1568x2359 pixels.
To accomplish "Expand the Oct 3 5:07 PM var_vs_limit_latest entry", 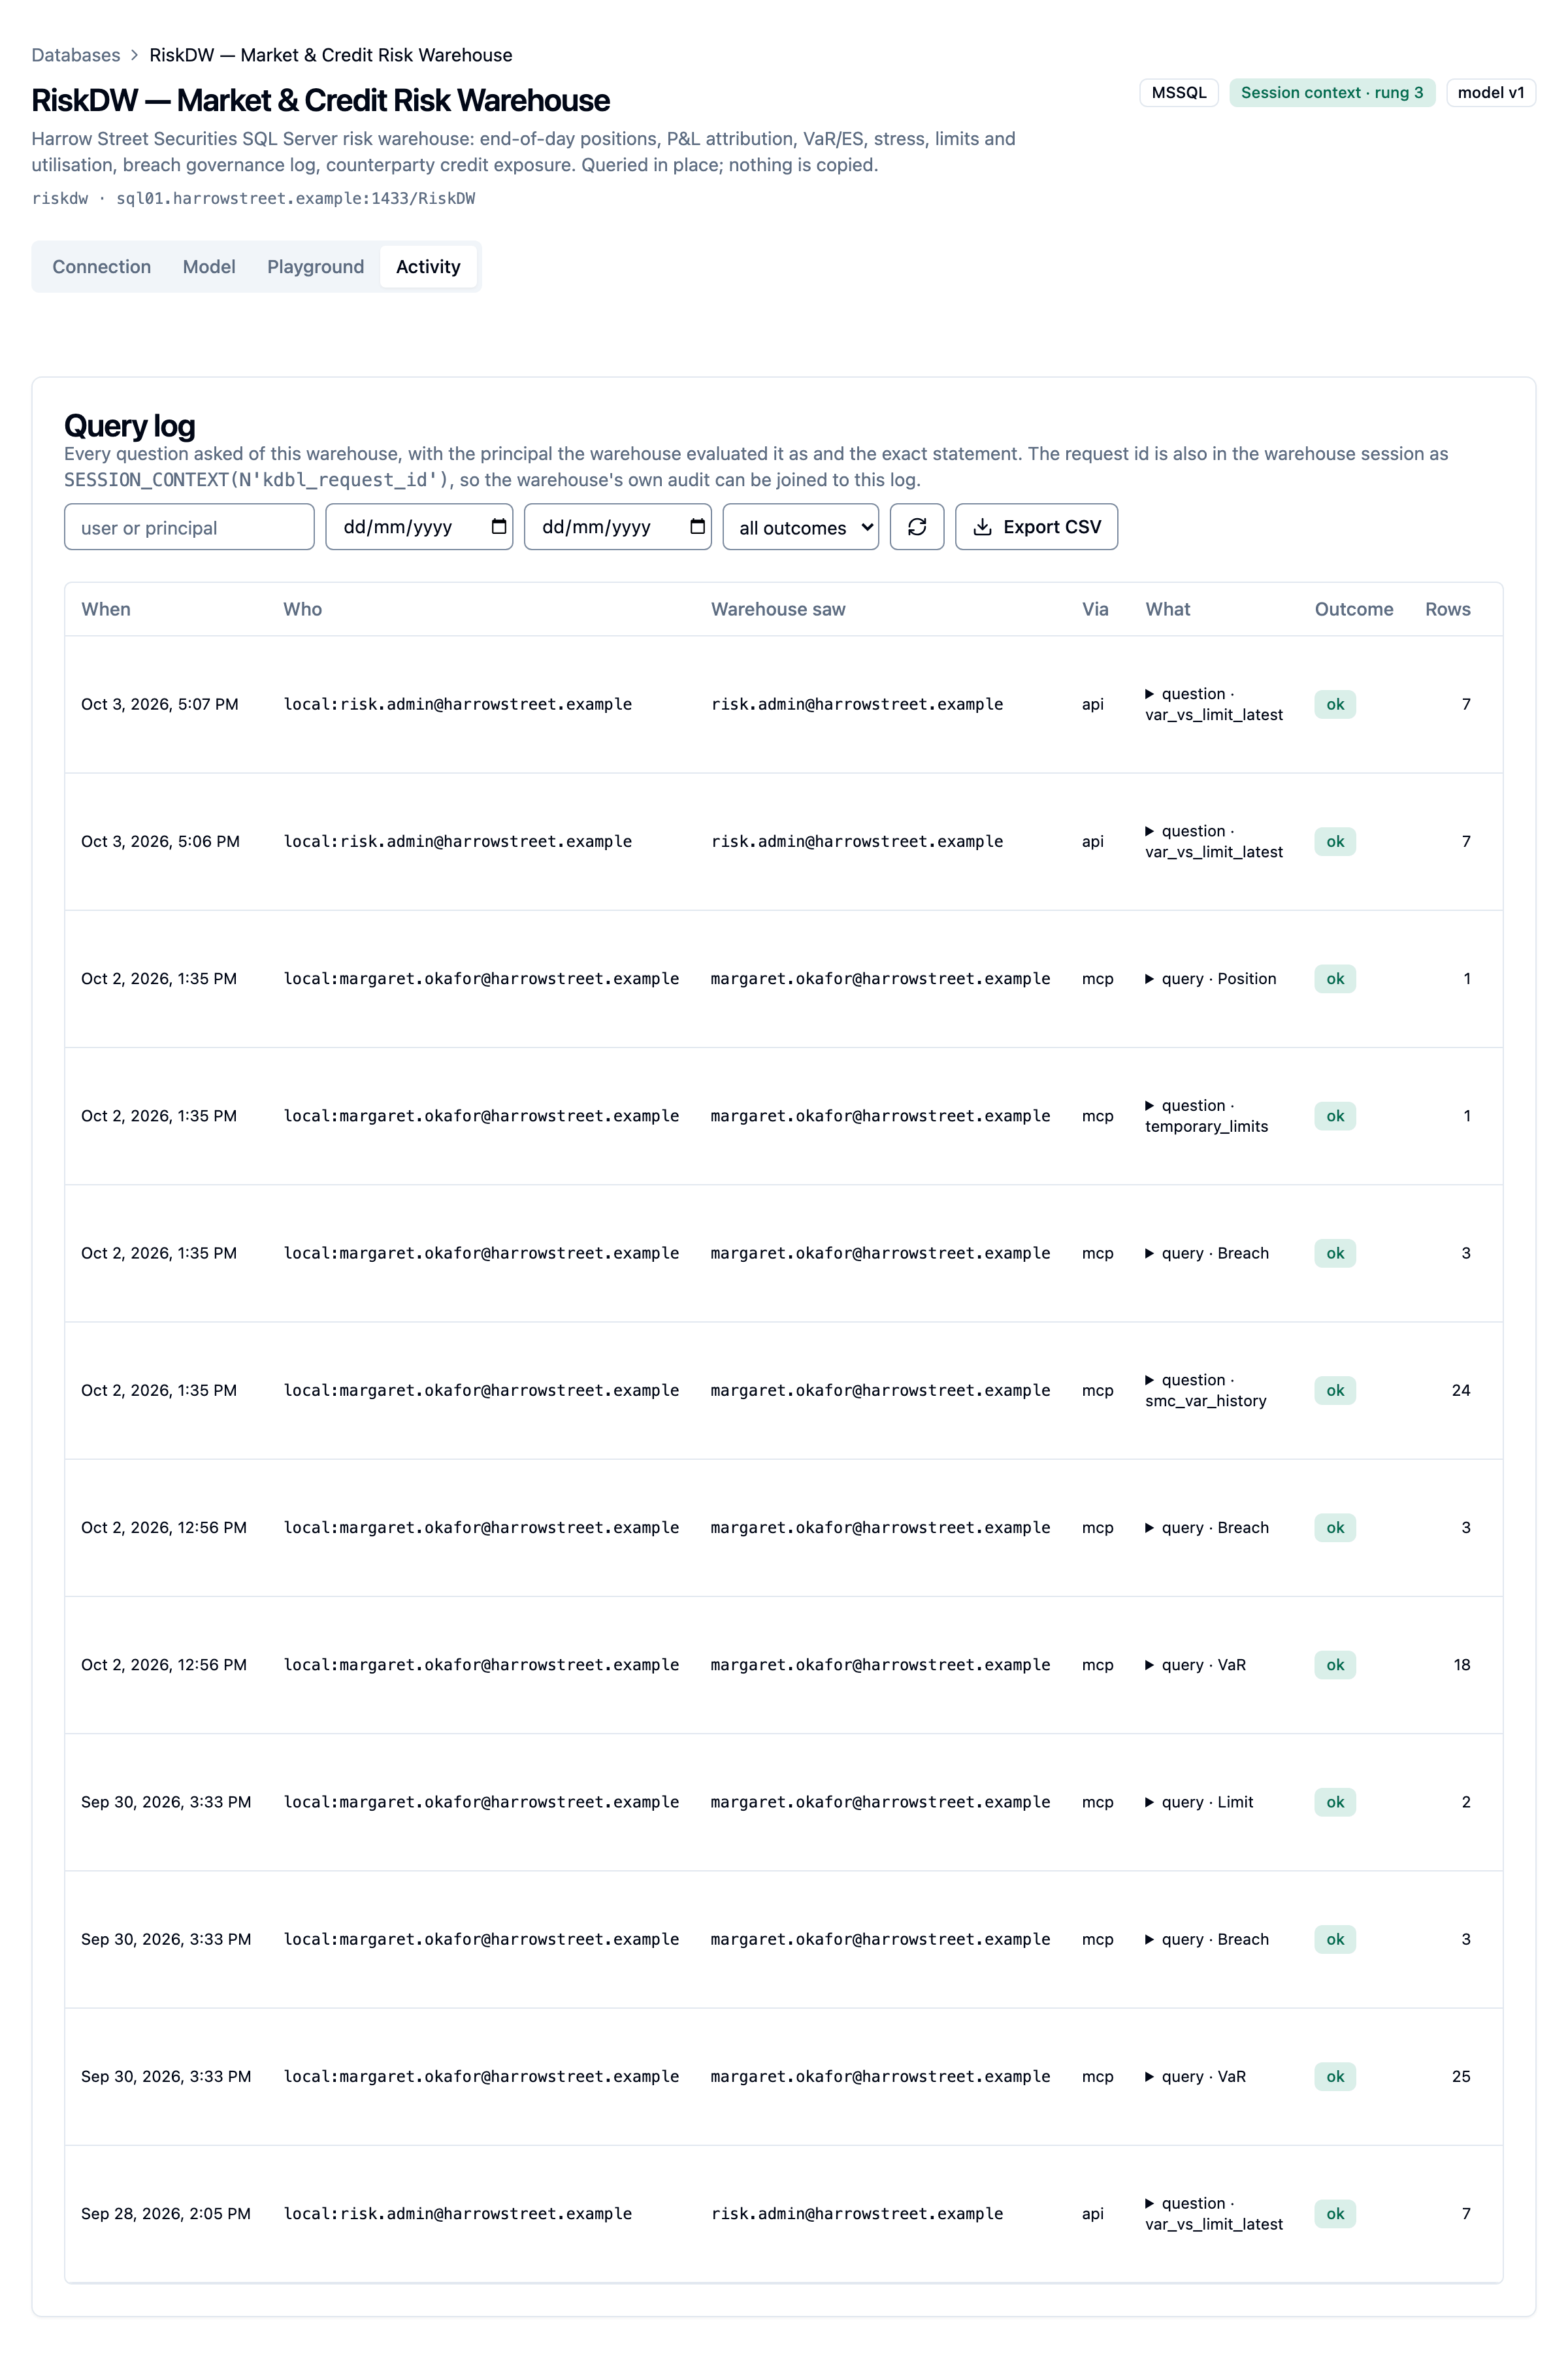I will click(x=1214, y=704).
